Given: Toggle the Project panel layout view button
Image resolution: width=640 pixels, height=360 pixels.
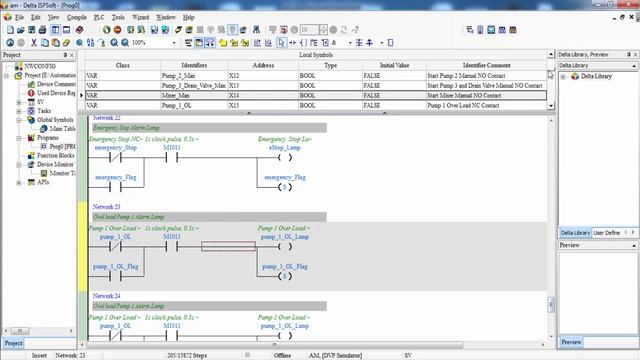Looking at the screenshot, I should click(x=56, y=30).
